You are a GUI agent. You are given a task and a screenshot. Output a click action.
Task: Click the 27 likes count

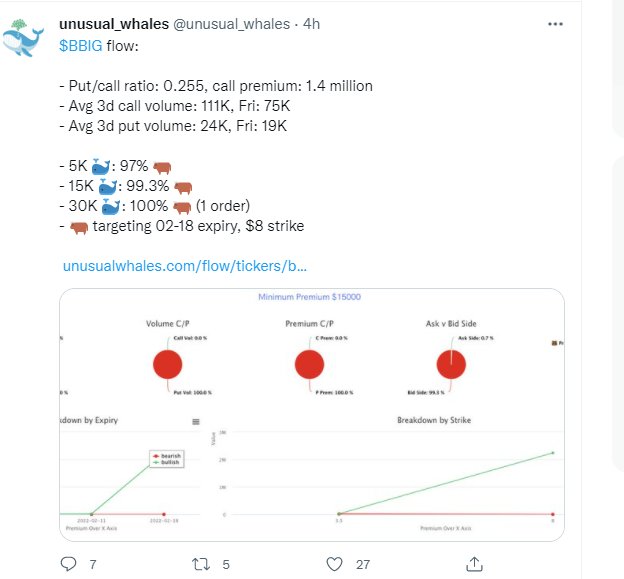tap(363, 565)
